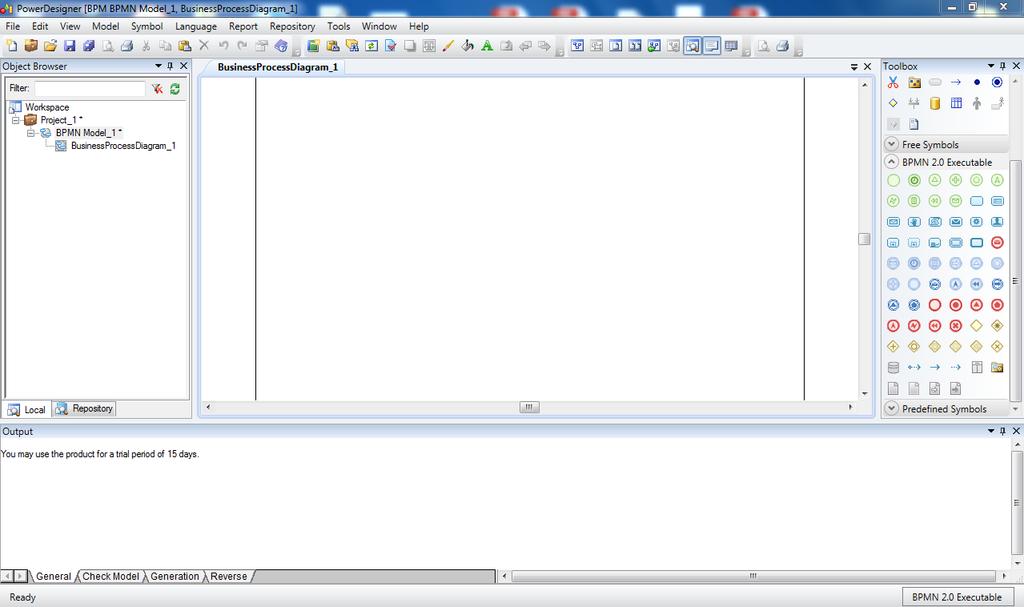Collapse the Project_1 tree node

point(16,120)
